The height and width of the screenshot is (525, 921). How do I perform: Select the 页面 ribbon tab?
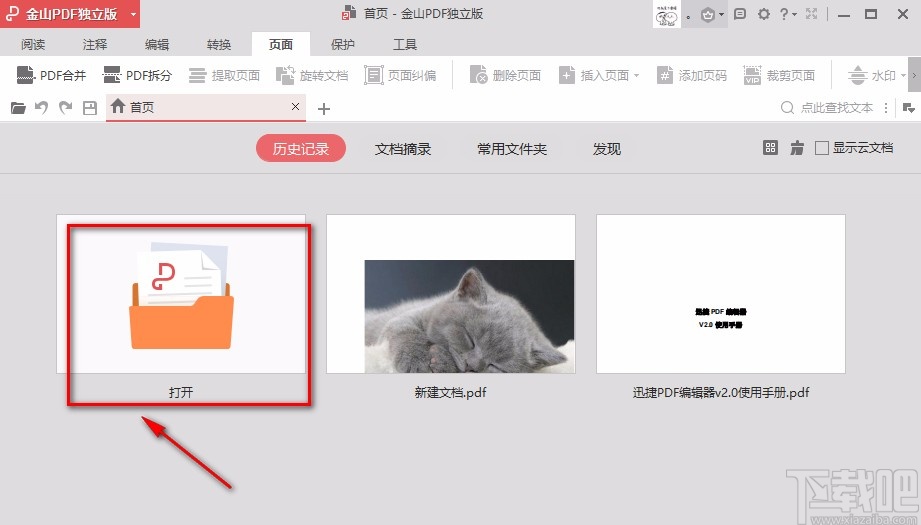point(281,44)
